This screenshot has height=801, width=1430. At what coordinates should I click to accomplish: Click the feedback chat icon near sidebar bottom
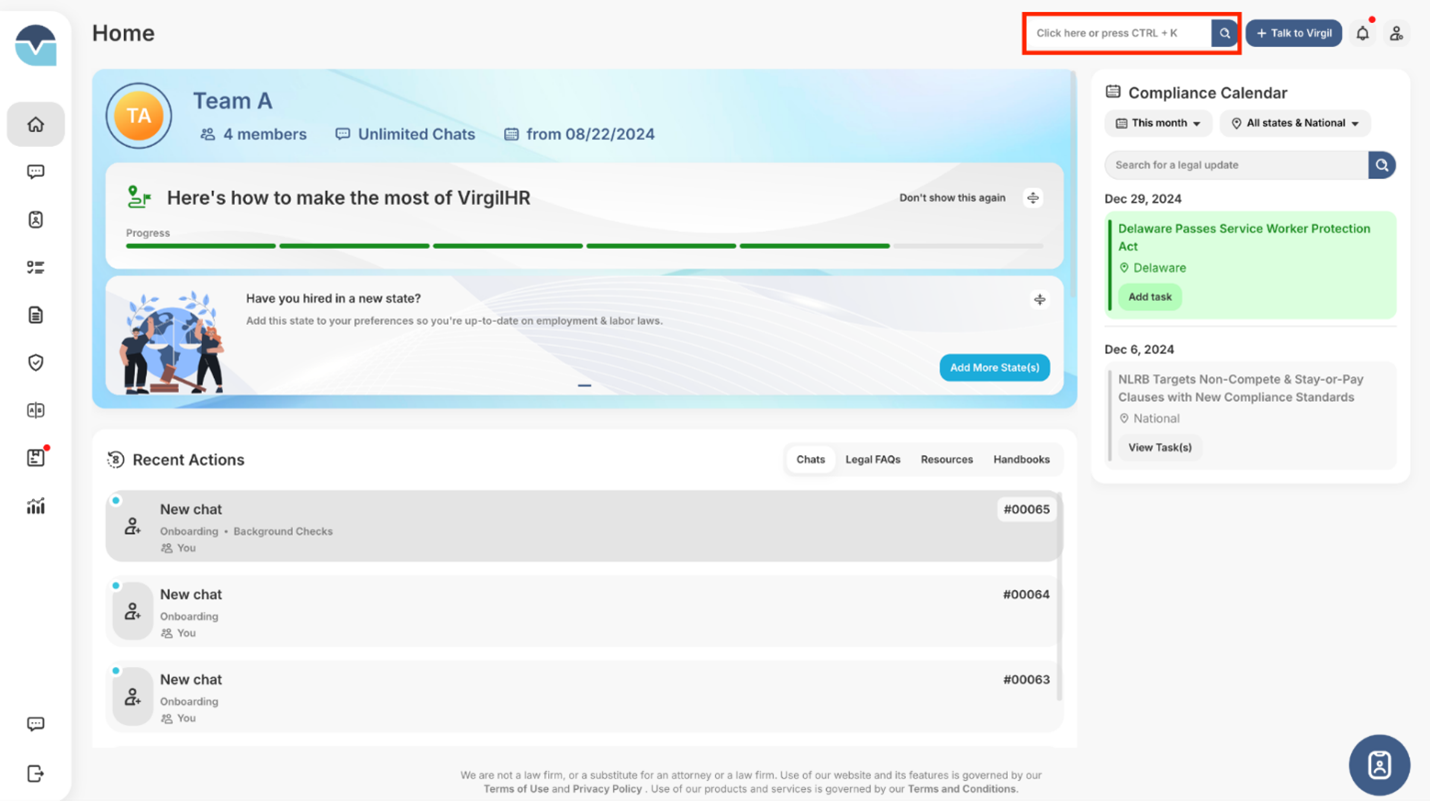click(x=36, y=724)
